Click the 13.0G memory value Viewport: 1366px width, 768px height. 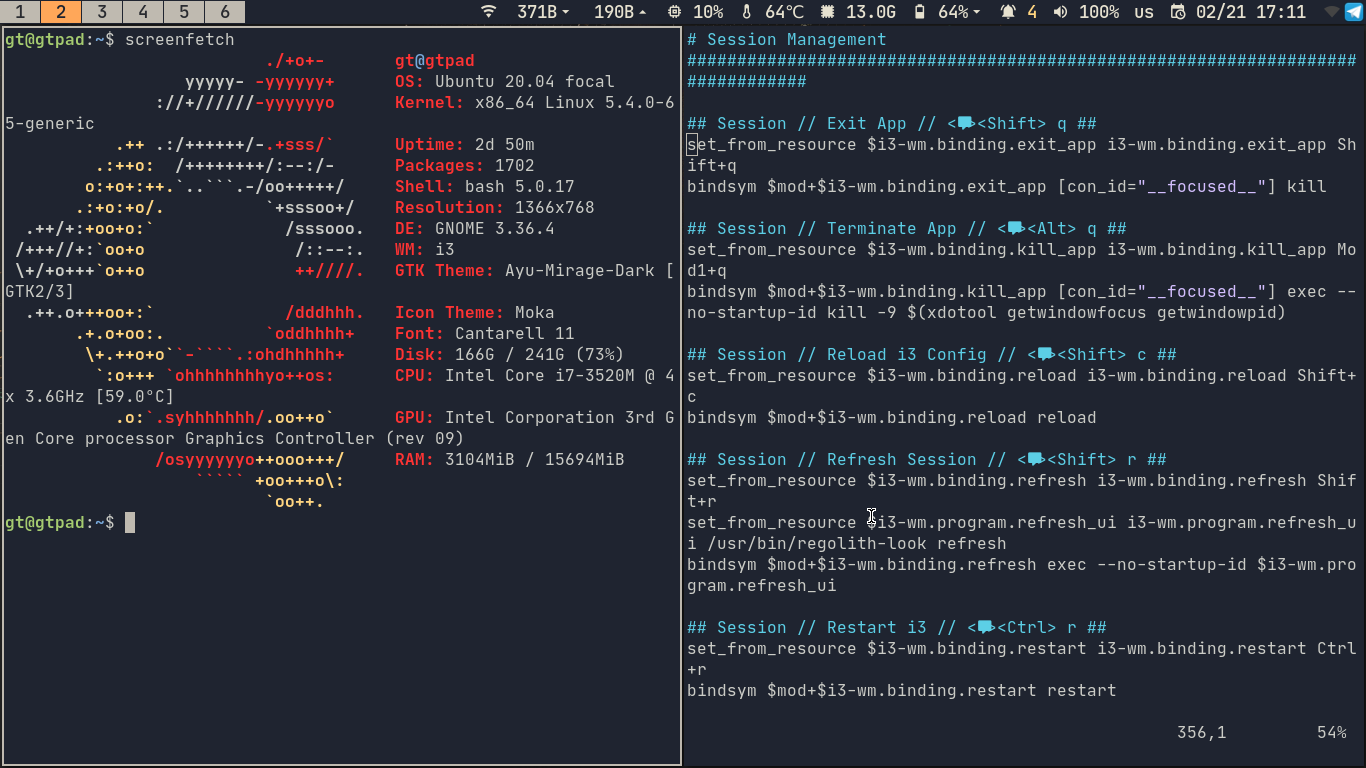click(871, 12)
